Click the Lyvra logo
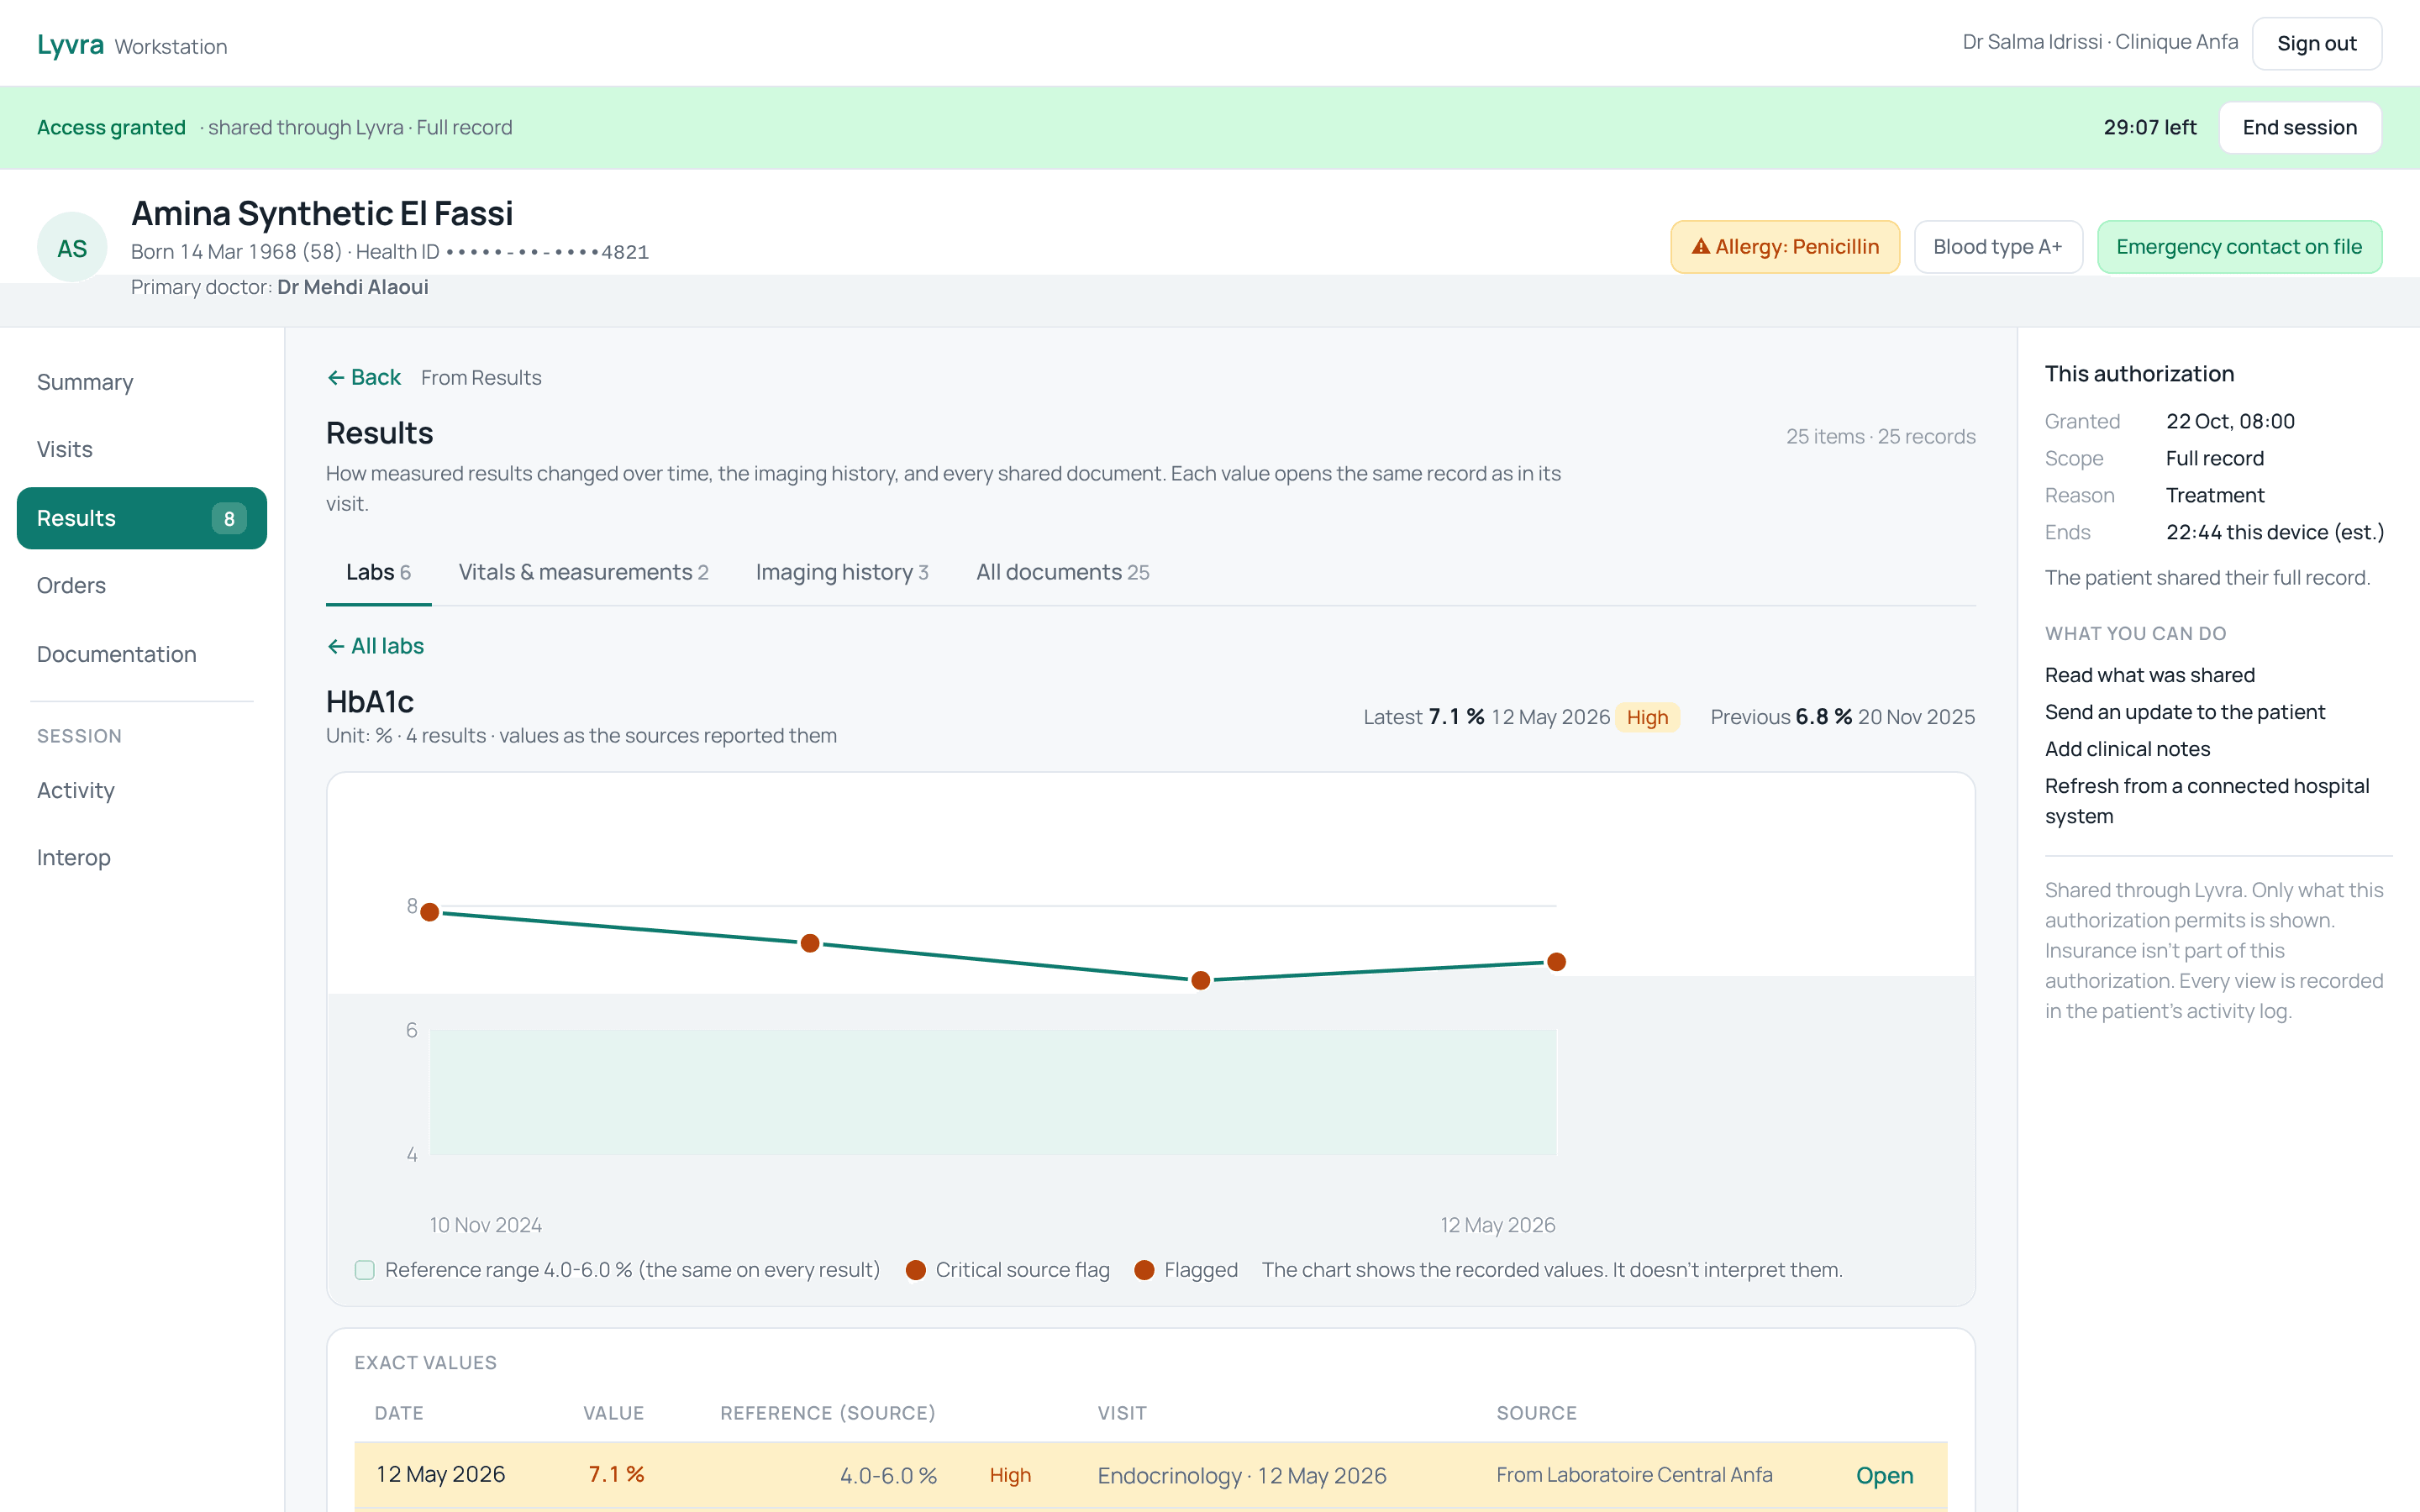The width and height of the screenshot is (2420, 1512). (70, 45)
